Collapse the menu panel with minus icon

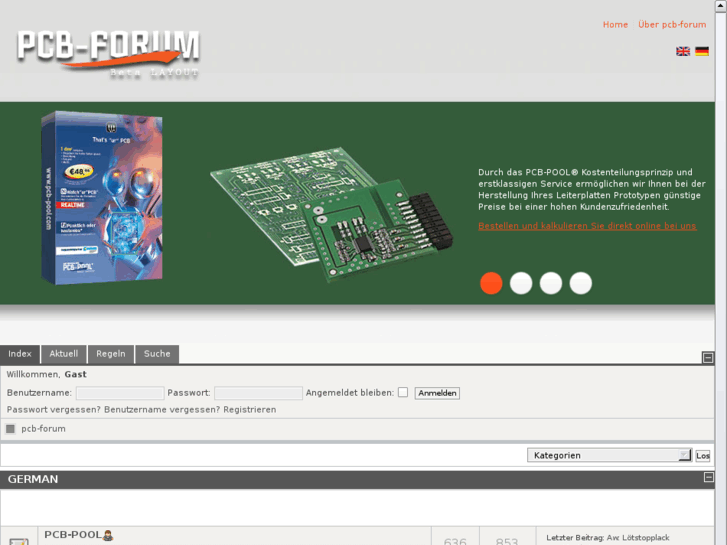click(708, 358)
